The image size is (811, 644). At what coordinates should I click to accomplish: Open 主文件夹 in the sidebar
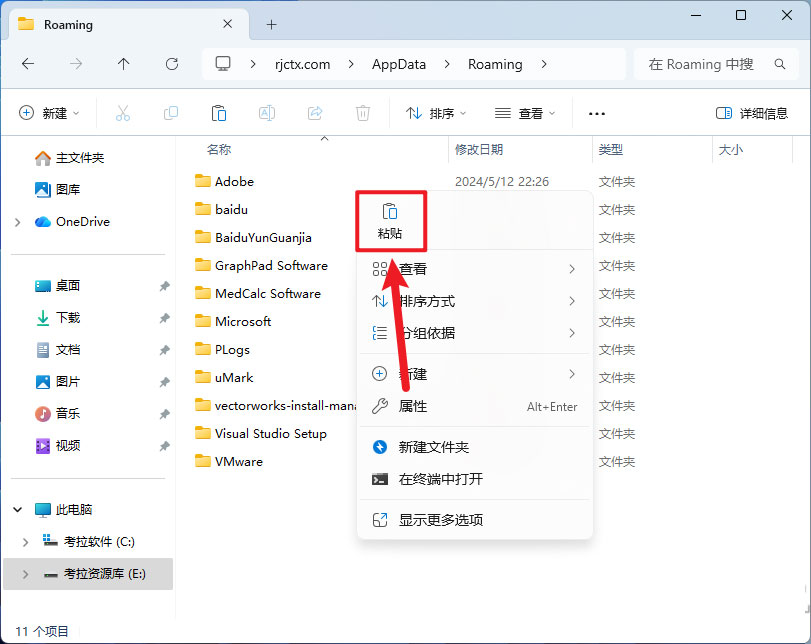point(69,158)
